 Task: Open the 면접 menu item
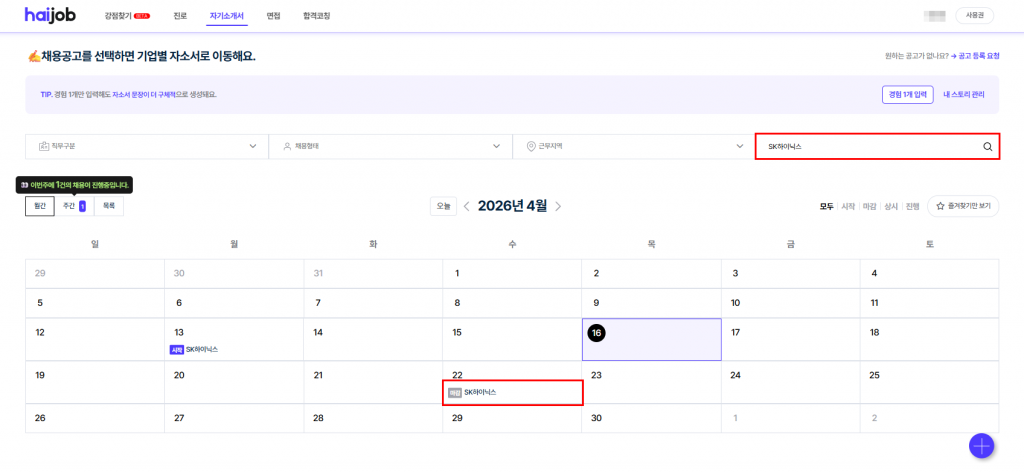click(274, 16)
